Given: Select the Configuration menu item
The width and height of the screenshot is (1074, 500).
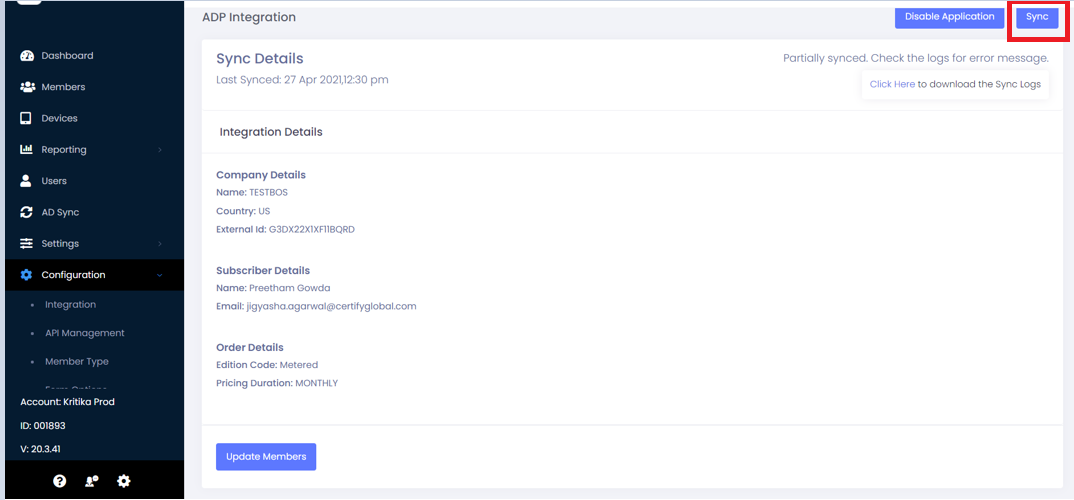Looking at the screenshot, I should 95,275.
